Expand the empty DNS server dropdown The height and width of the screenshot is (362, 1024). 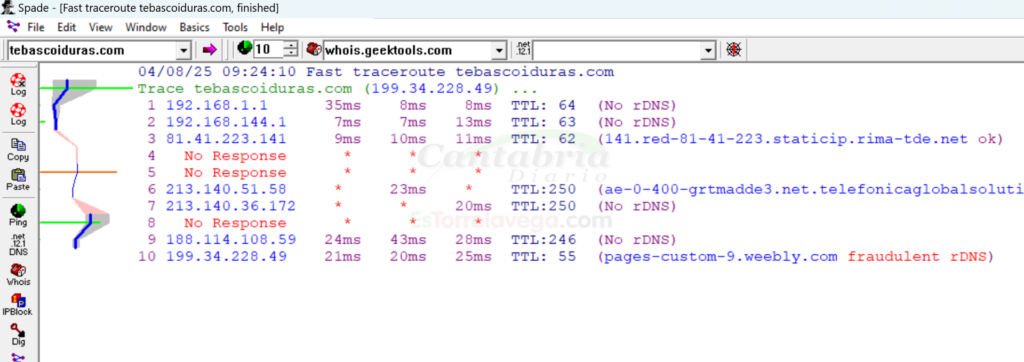[x=709, y=50]
